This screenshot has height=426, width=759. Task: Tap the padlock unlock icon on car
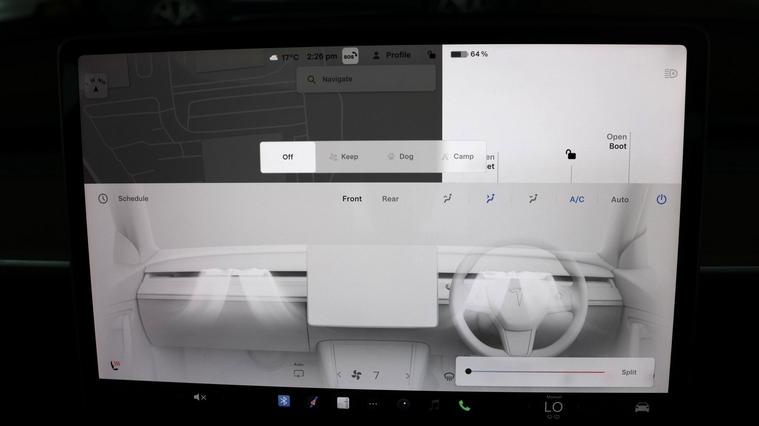point(570,154)
